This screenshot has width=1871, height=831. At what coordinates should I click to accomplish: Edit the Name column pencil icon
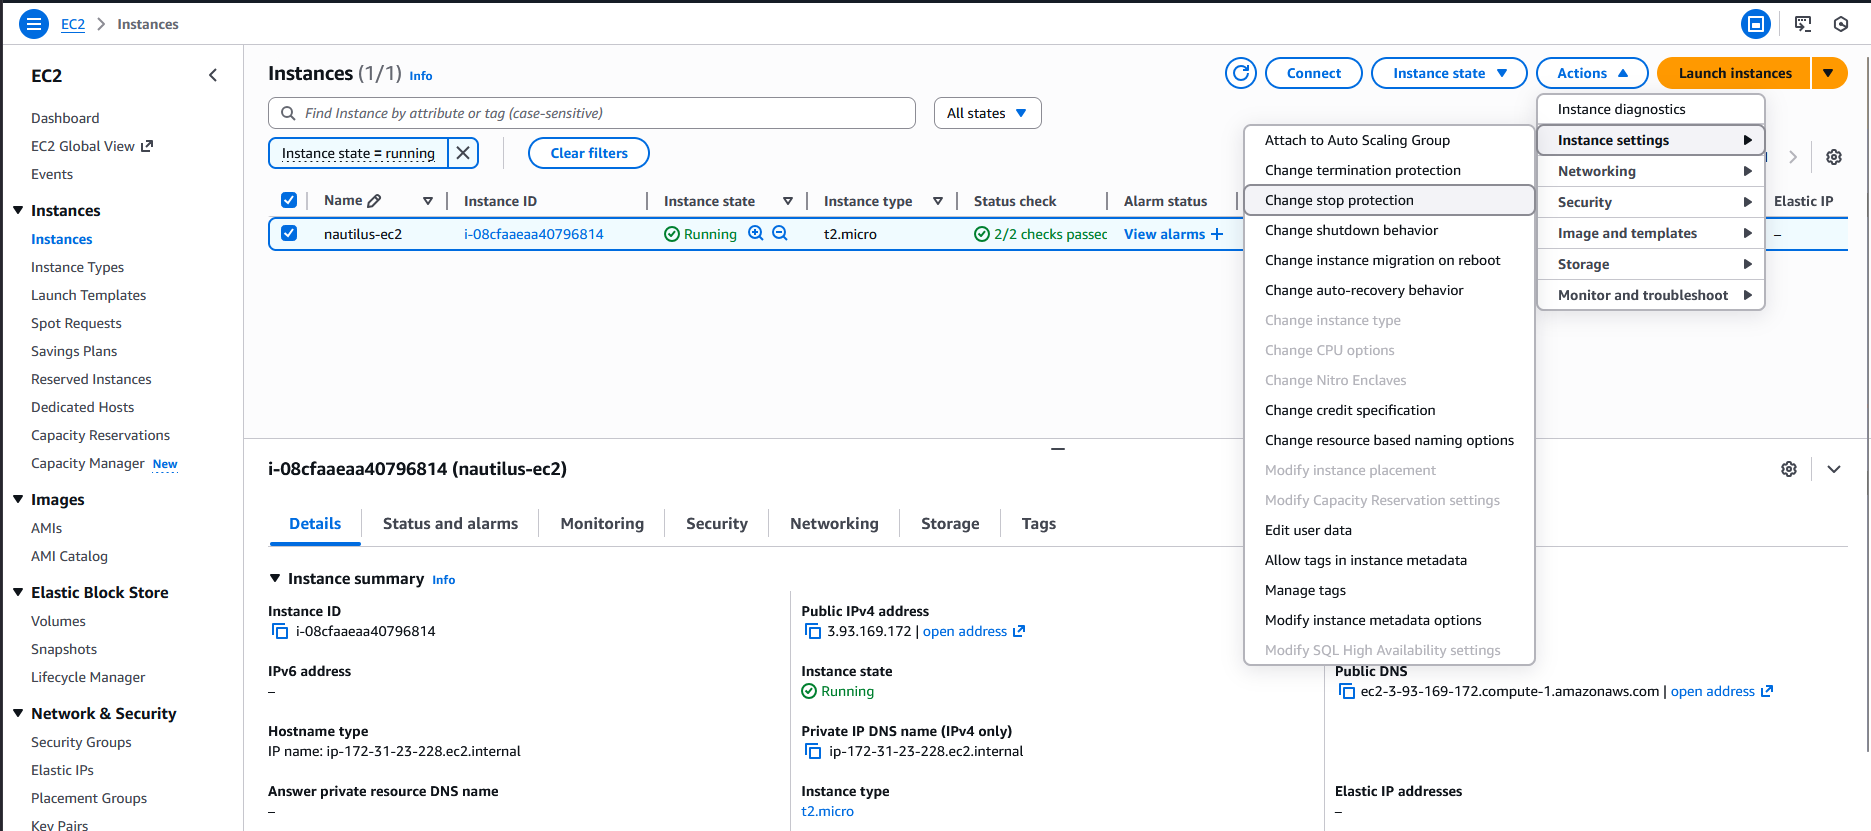pos(375,201)
